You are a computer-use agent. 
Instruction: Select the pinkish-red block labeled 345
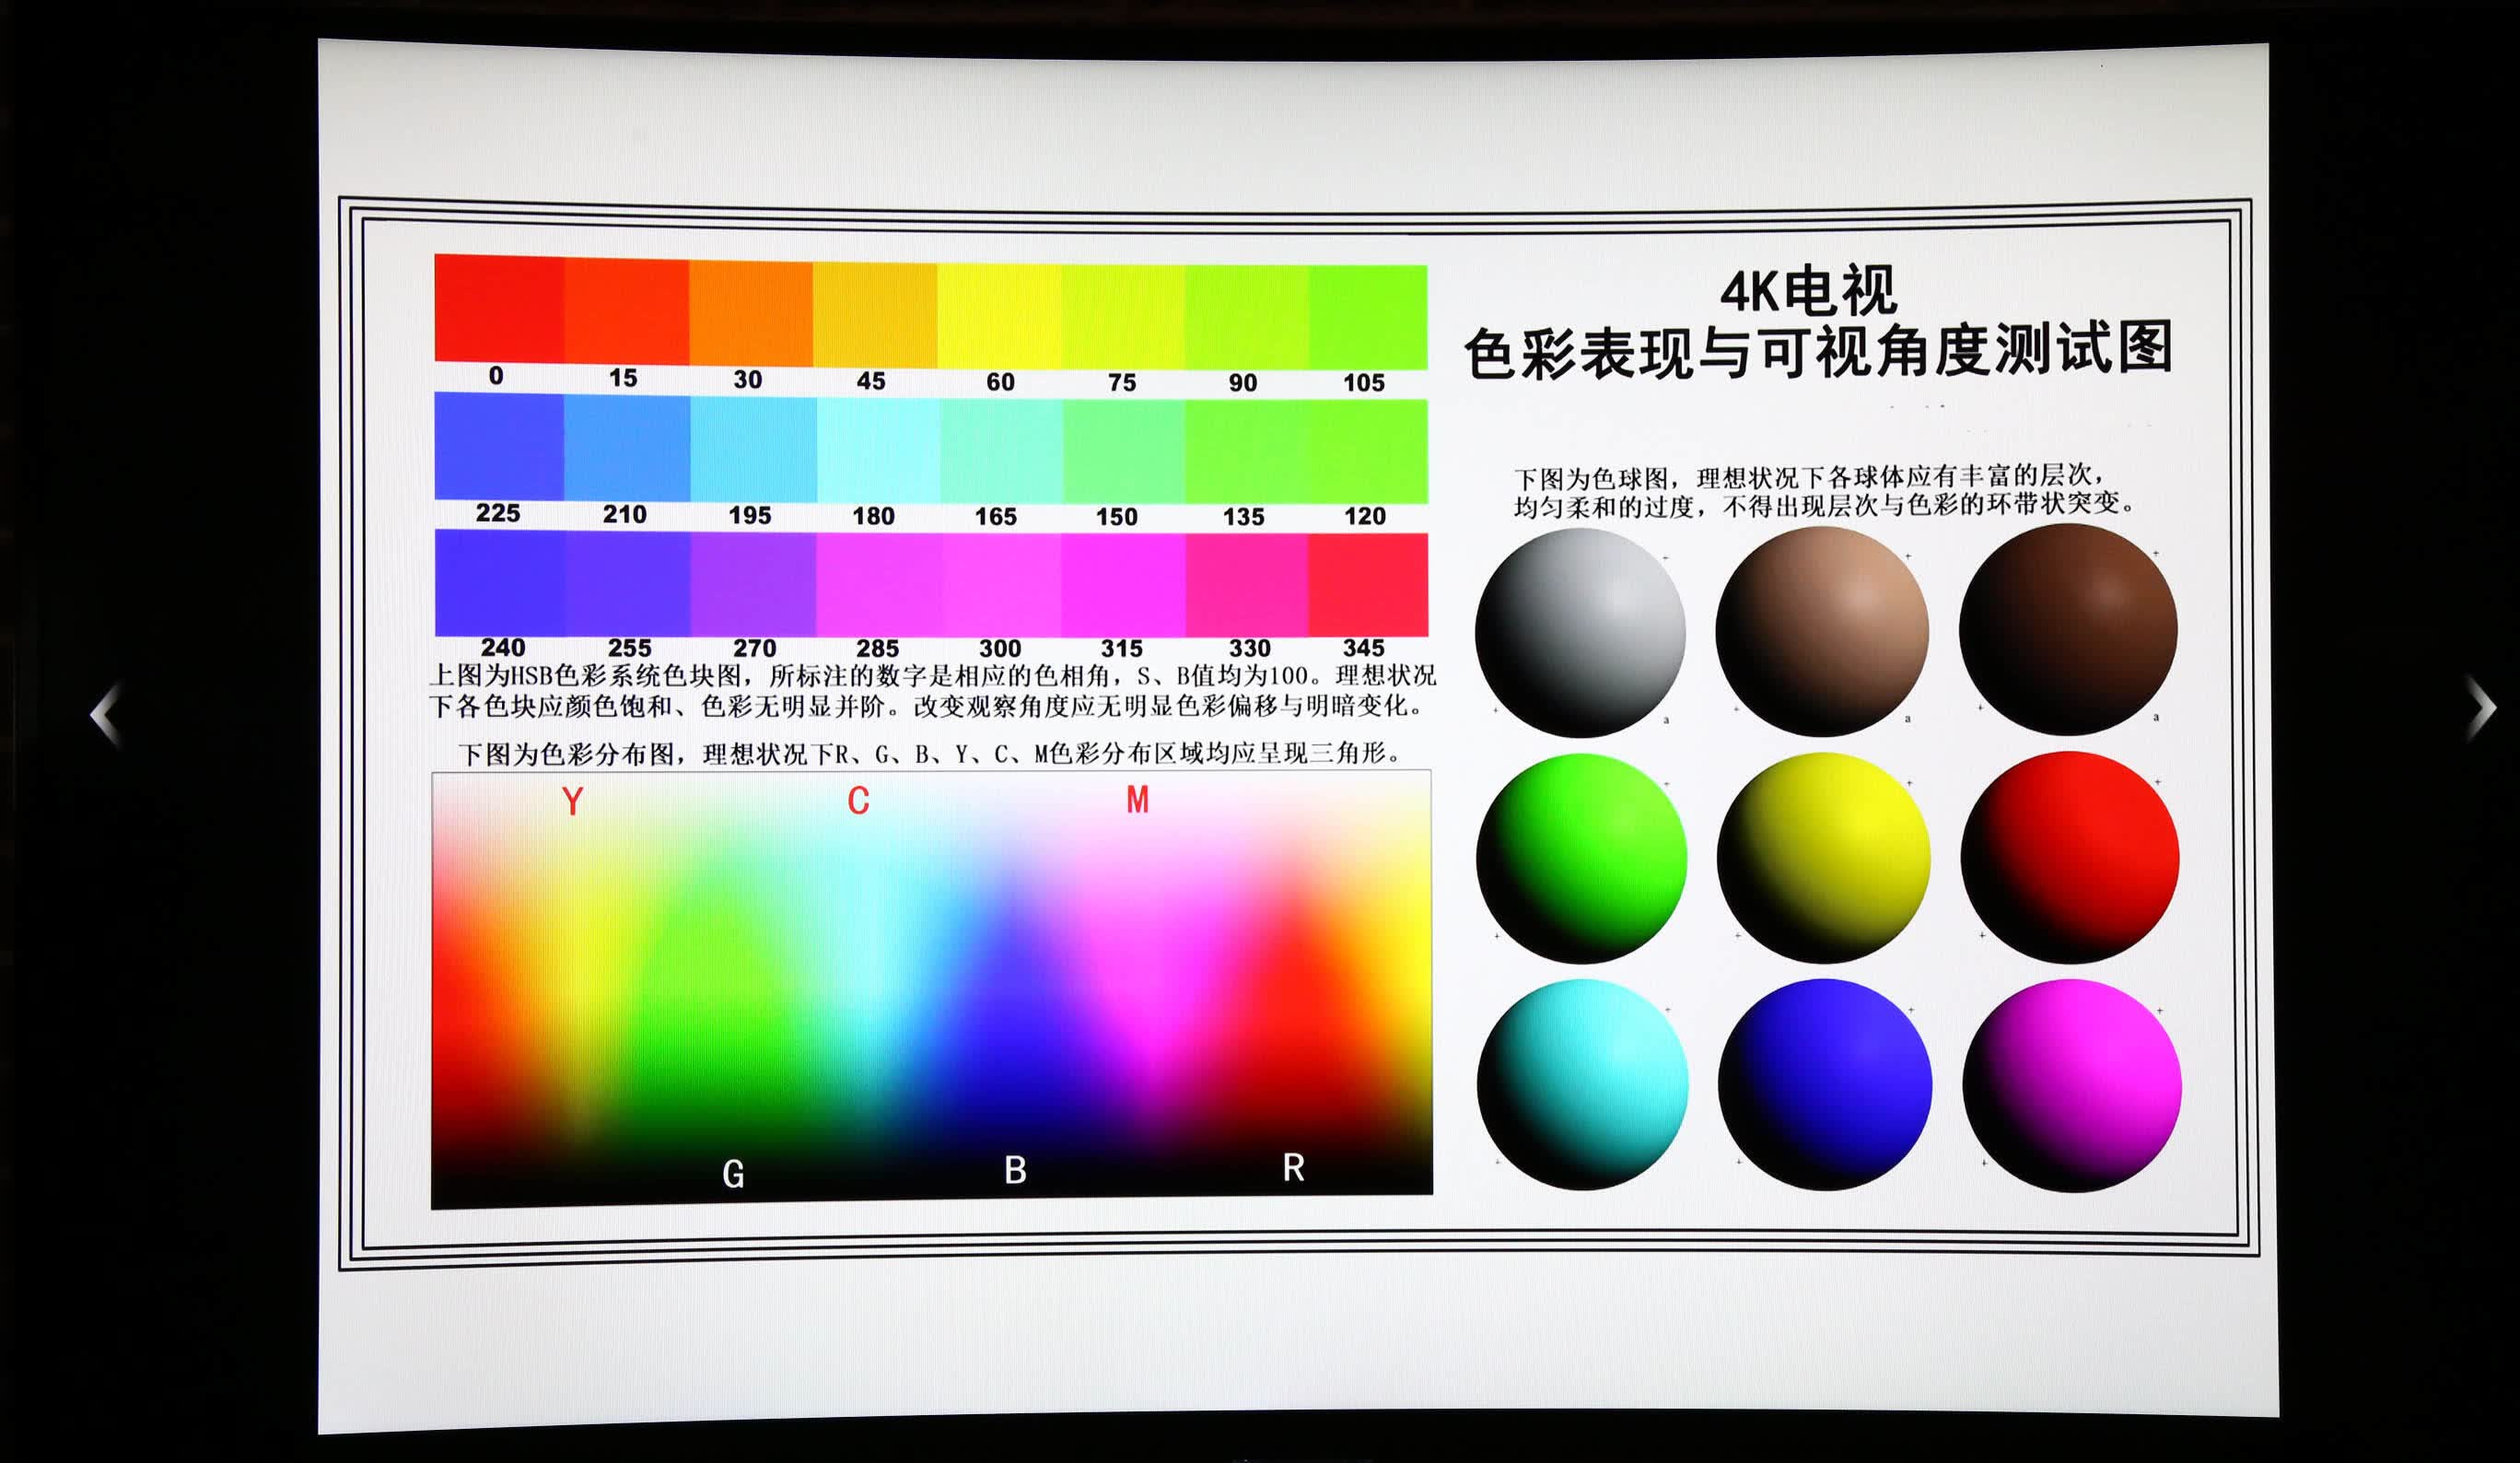[1368, 584]
